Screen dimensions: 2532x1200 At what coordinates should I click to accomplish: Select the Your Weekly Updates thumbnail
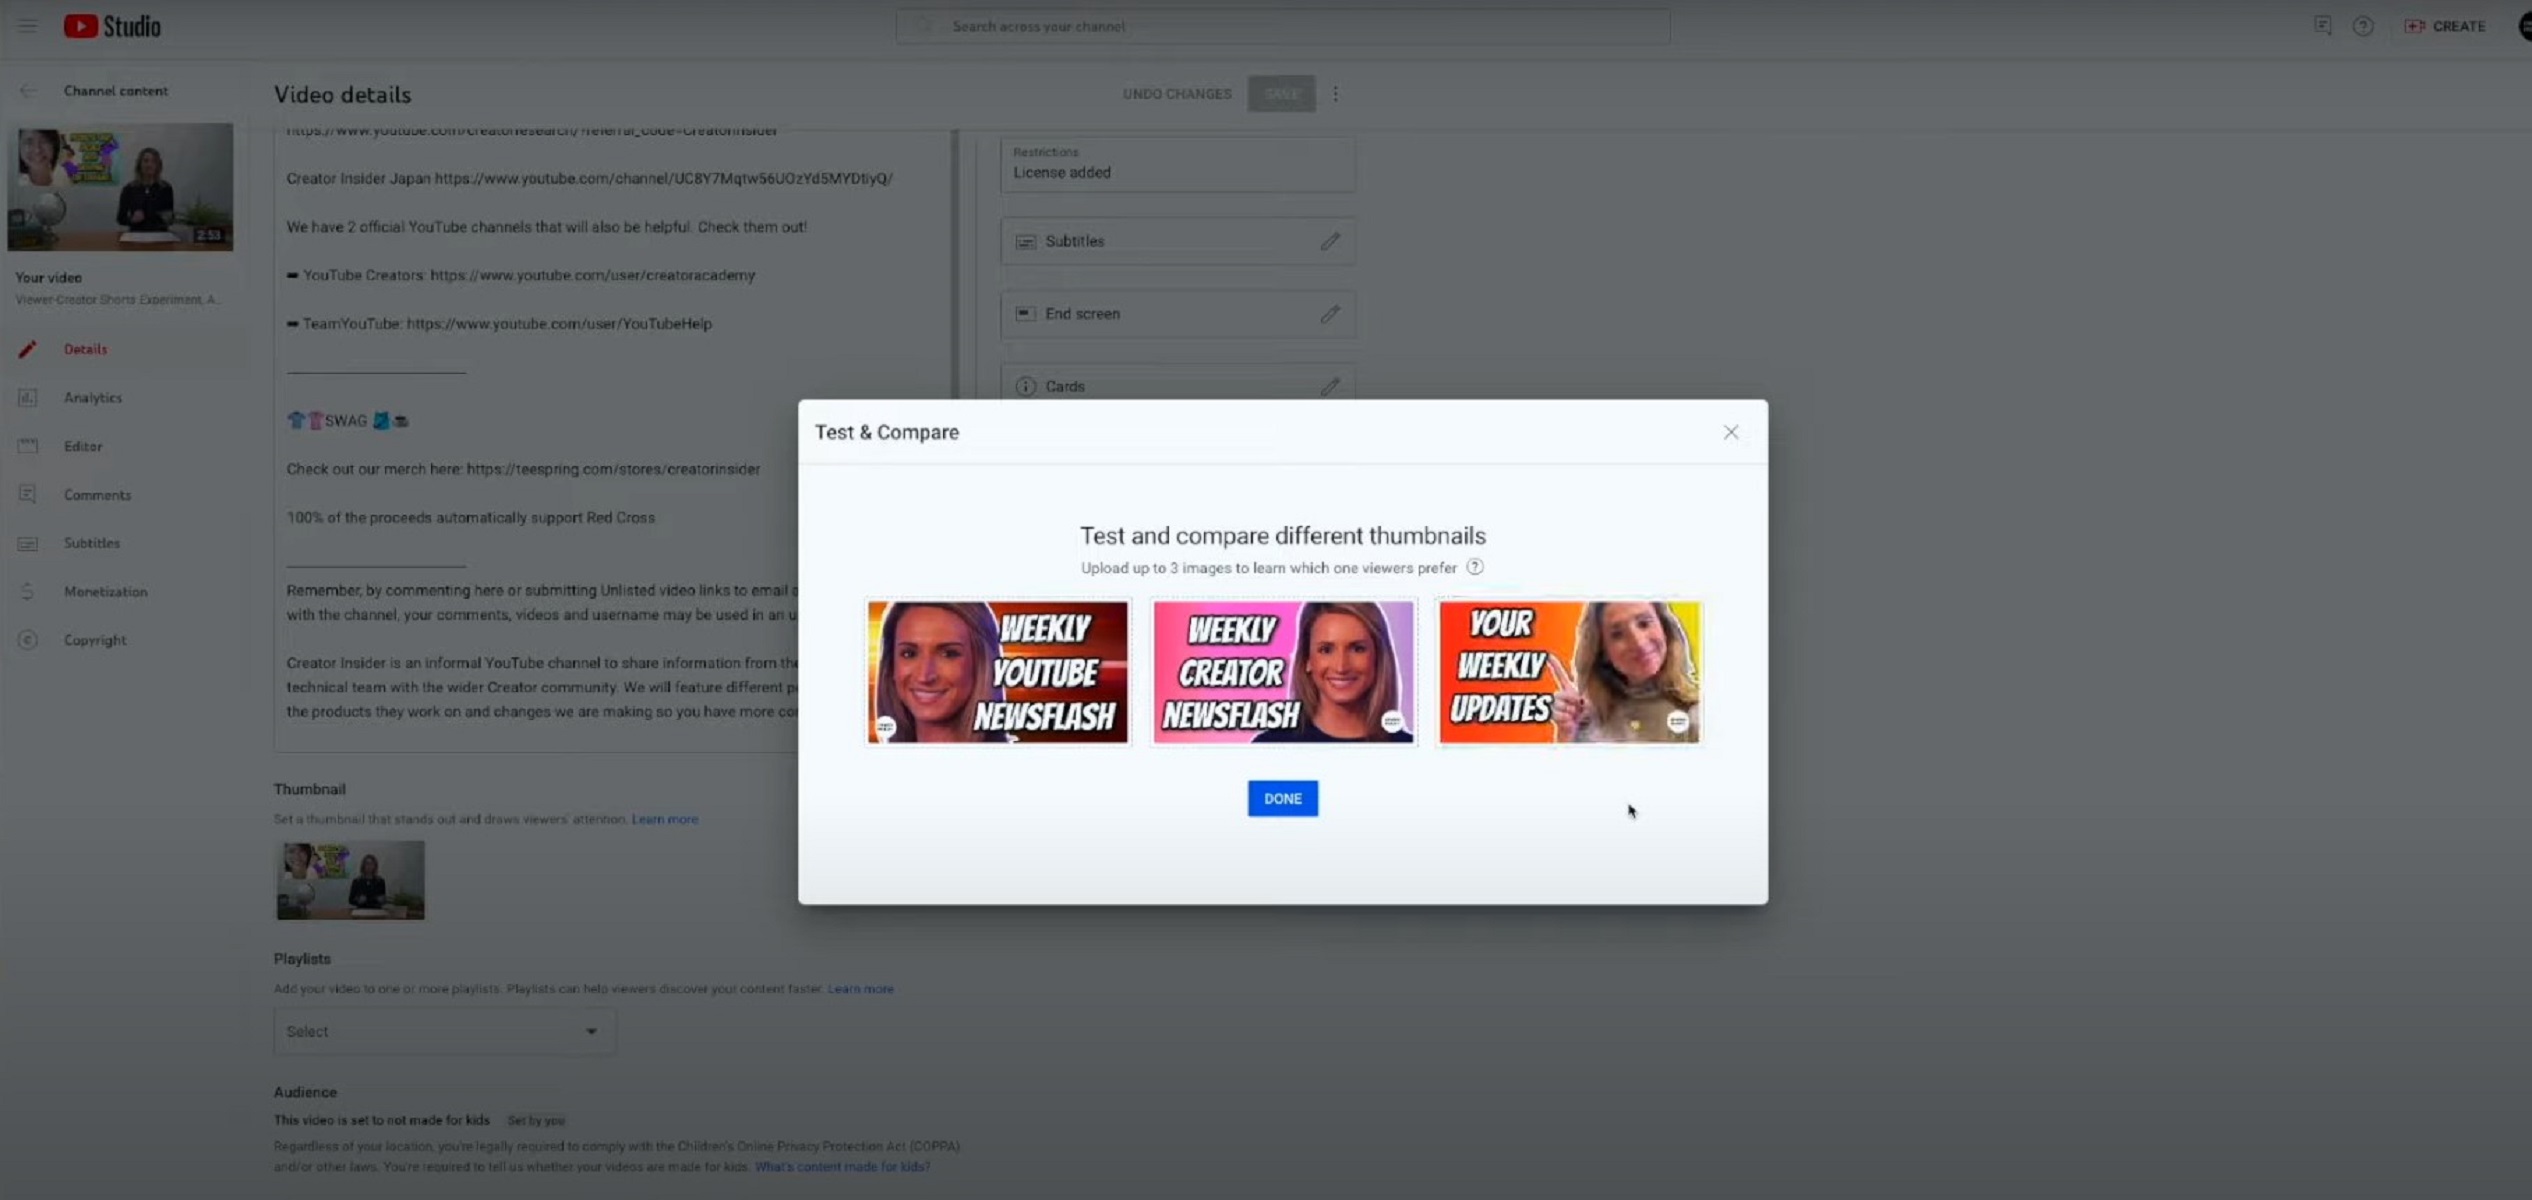(1569, 672)
